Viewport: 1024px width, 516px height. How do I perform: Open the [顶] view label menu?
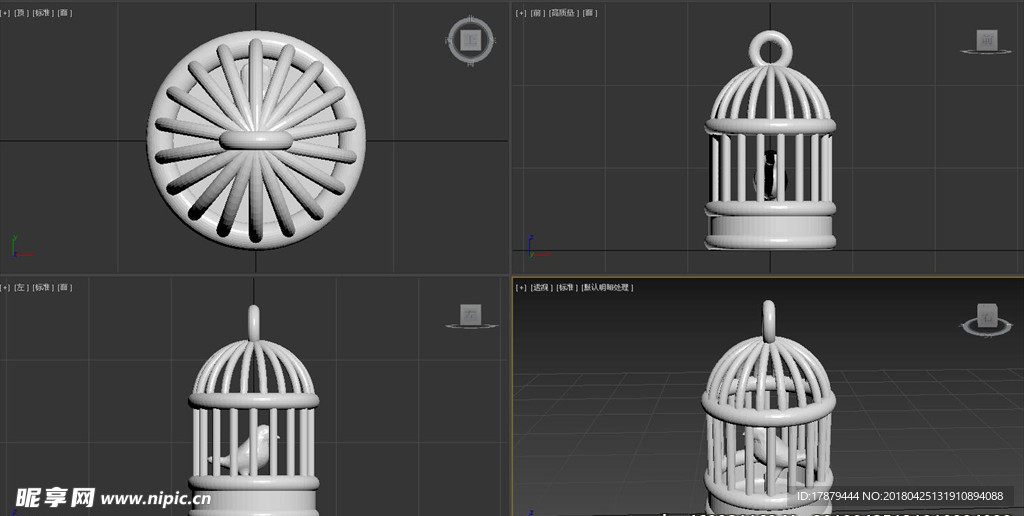coord(19,13)
